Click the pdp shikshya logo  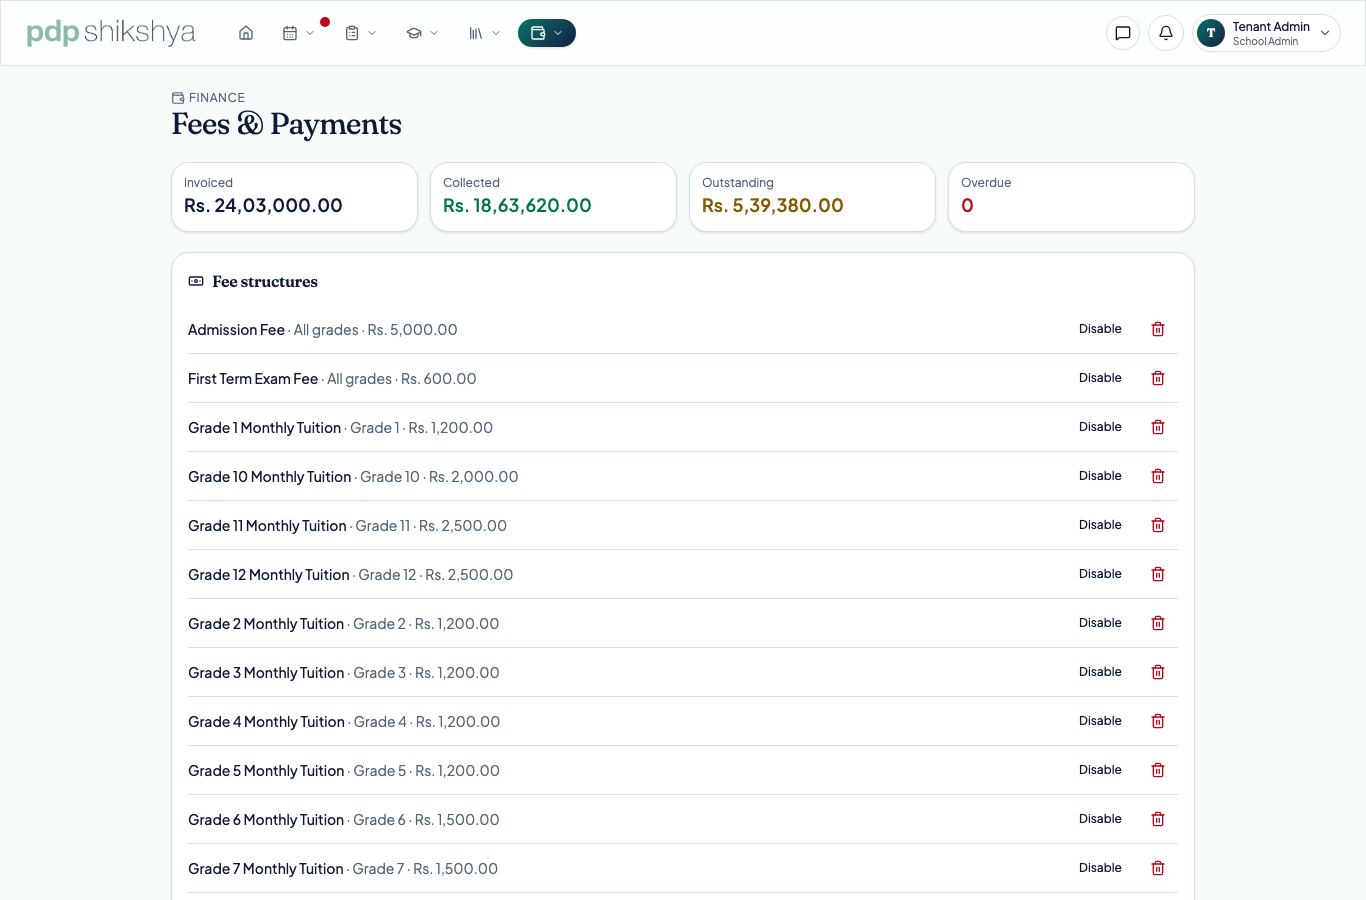(x=111, y=33)
